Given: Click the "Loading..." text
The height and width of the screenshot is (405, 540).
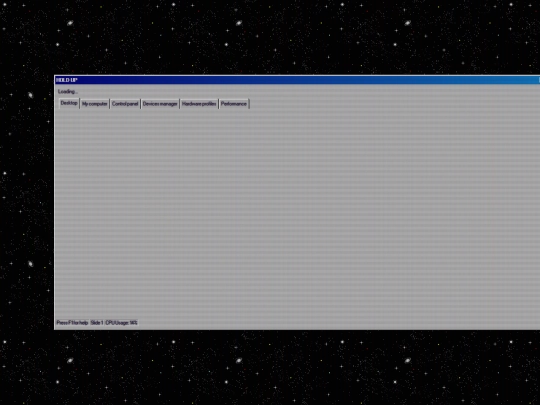Looking at the screenshot, I should tap(68, 92).
